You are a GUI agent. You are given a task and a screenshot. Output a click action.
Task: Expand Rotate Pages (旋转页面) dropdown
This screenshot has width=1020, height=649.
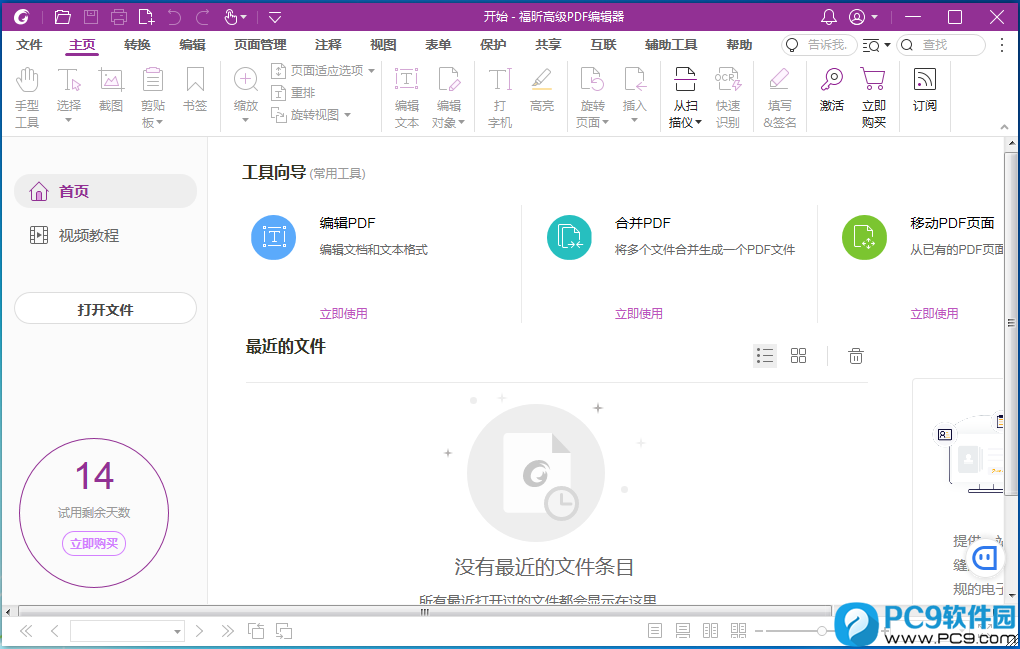[605, 122]
